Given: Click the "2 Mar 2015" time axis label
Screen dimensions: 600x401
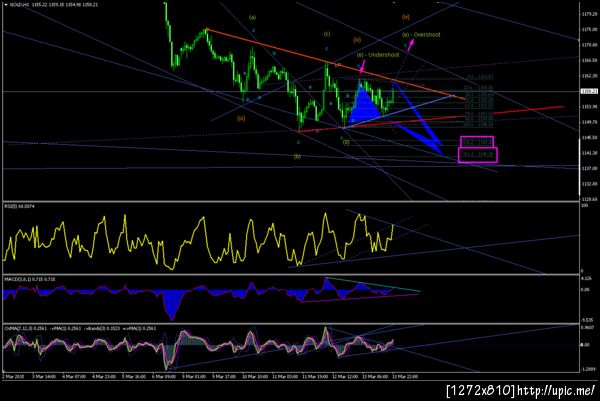Looking at the screenshot, I should pyautogui.click(x=13, y=377).
